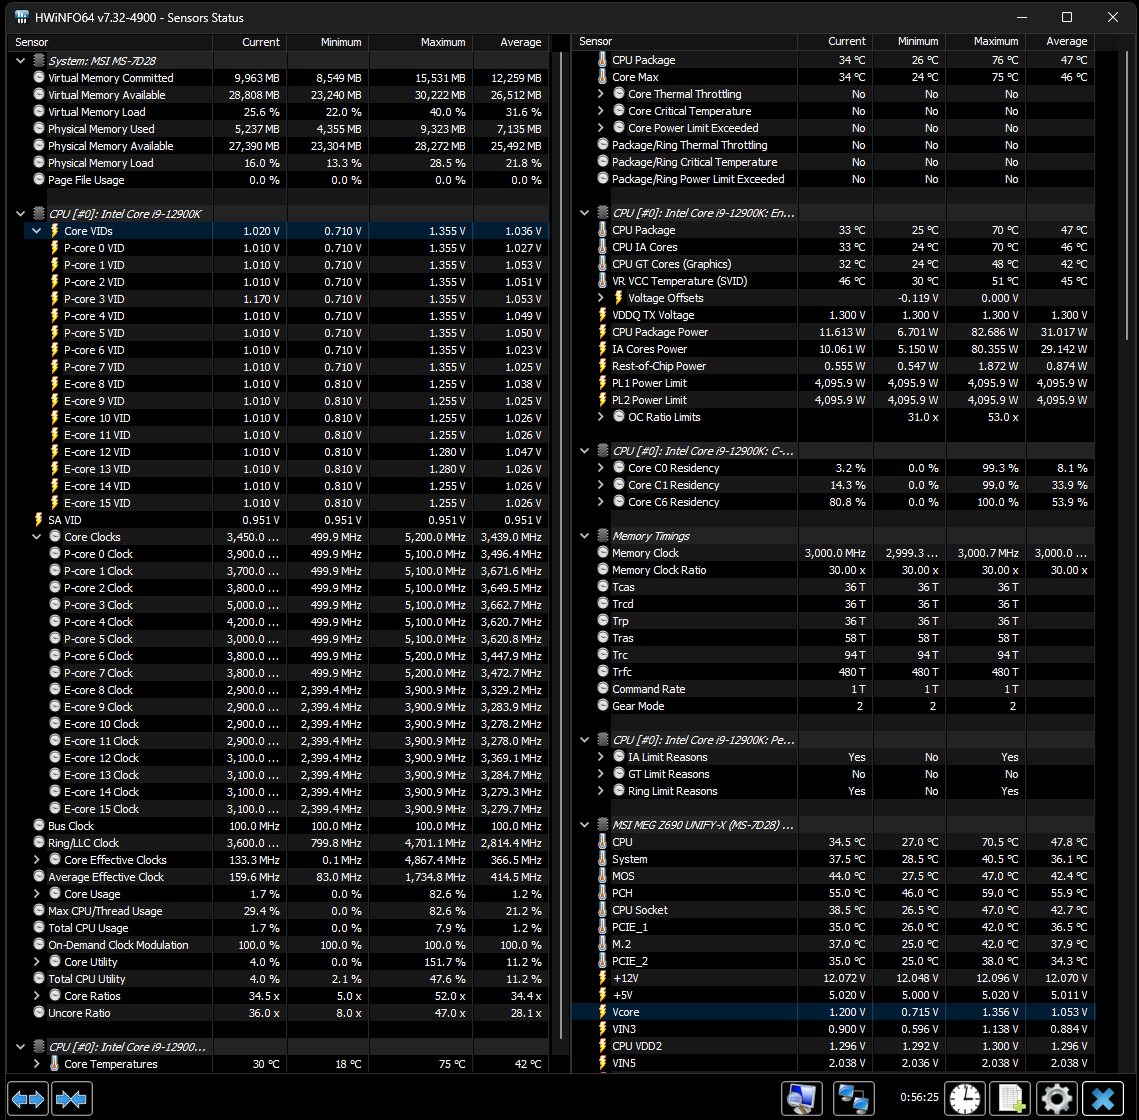Expand the Core C6 Residency row
Screen dimensions: 1139x1120
pos(601,502)
